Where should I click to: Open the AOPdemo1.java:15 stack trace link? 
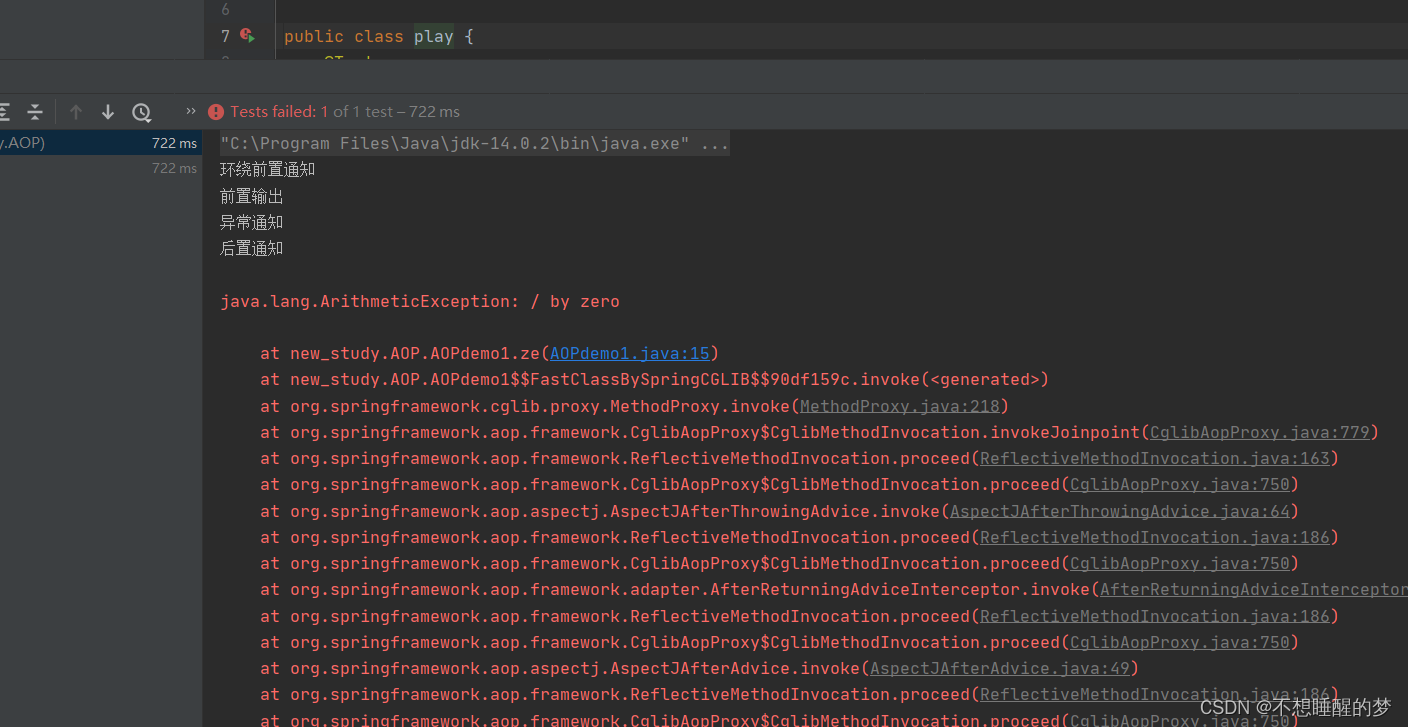pyautogui.click(x=629, y=353)
